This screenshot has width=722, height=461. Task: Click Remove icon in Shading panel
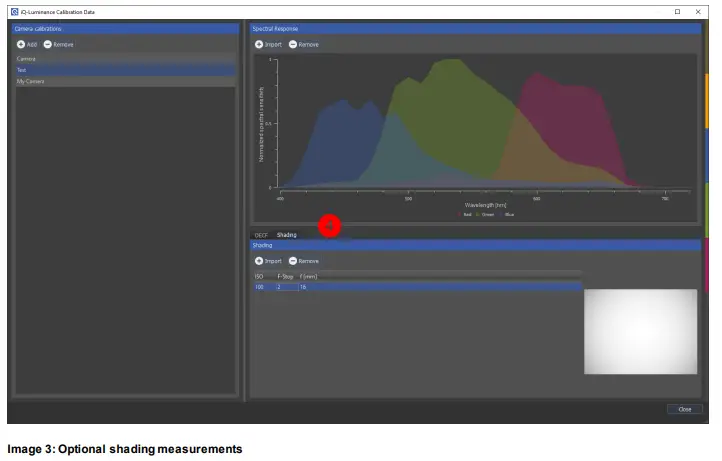(x=293, y=261)
